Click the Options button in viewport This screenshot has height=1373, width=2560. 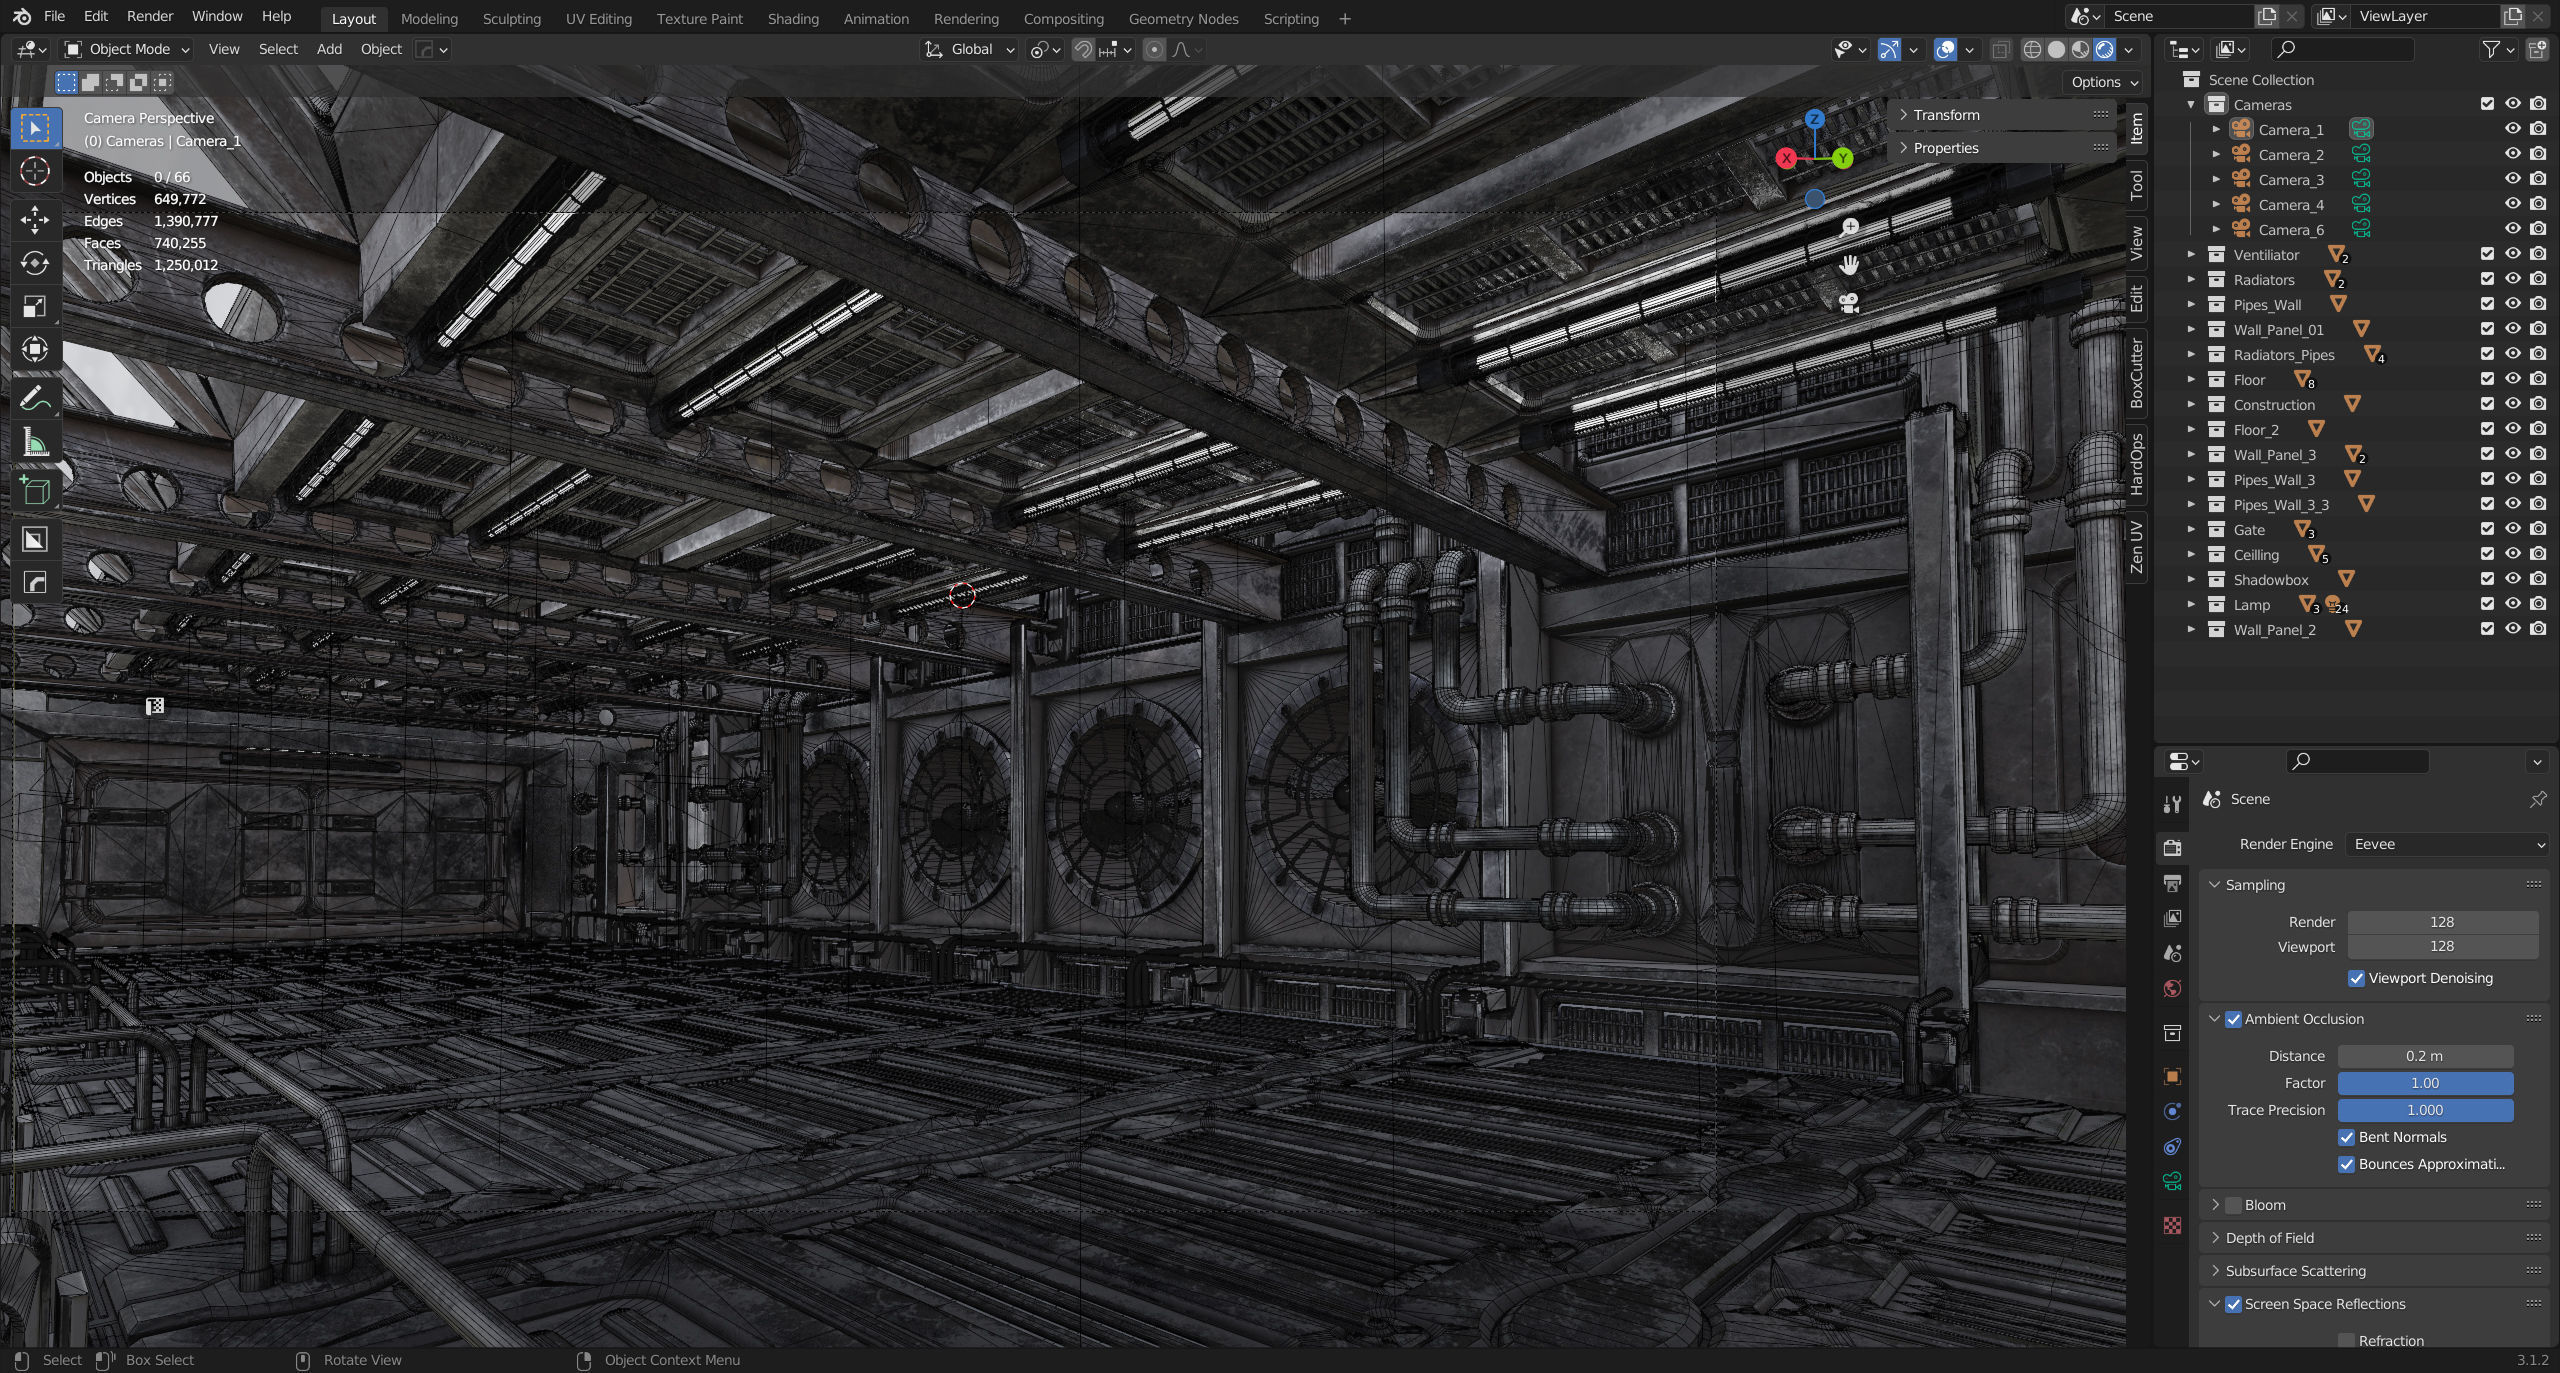[2103, 82]
